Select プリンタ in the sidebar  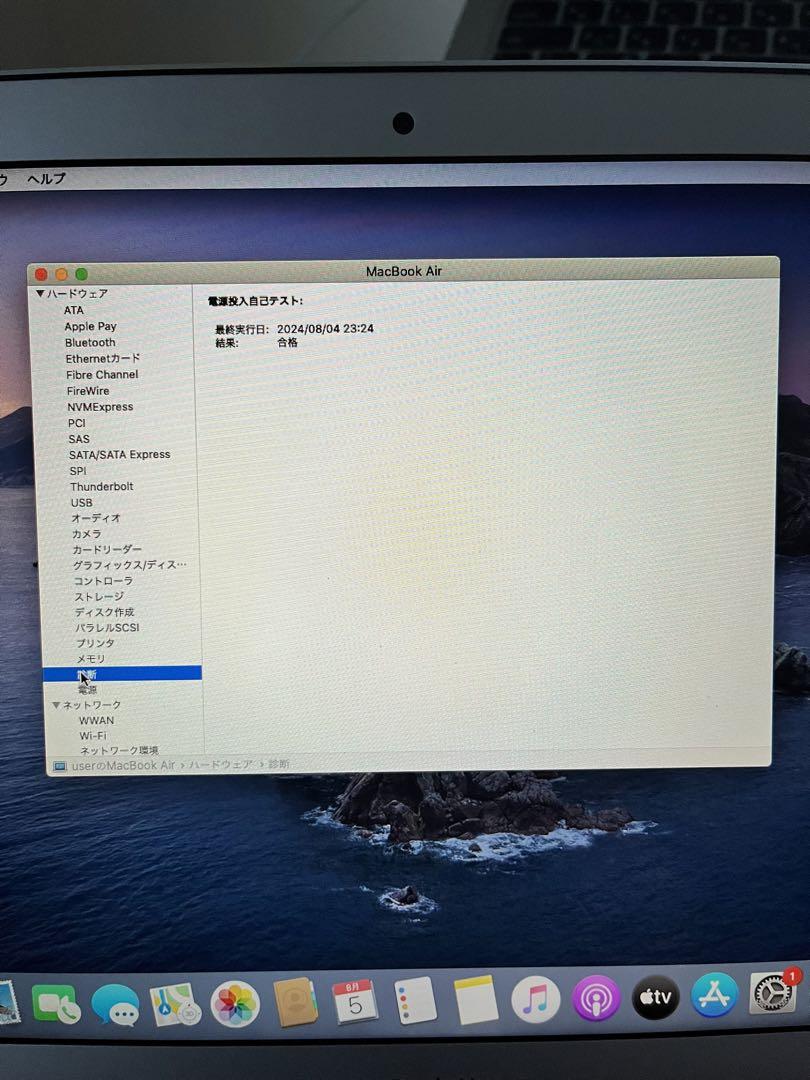click(x=95, y=643)
